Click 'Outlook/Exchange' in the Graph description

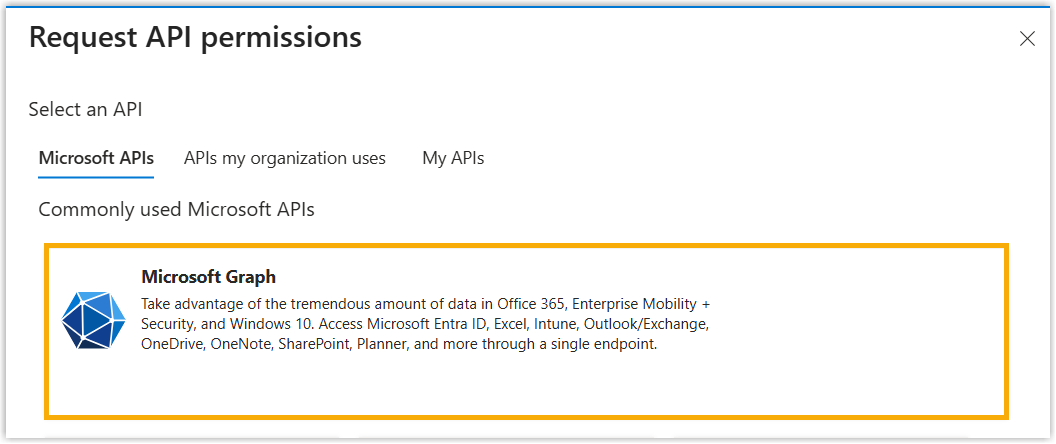646,324
